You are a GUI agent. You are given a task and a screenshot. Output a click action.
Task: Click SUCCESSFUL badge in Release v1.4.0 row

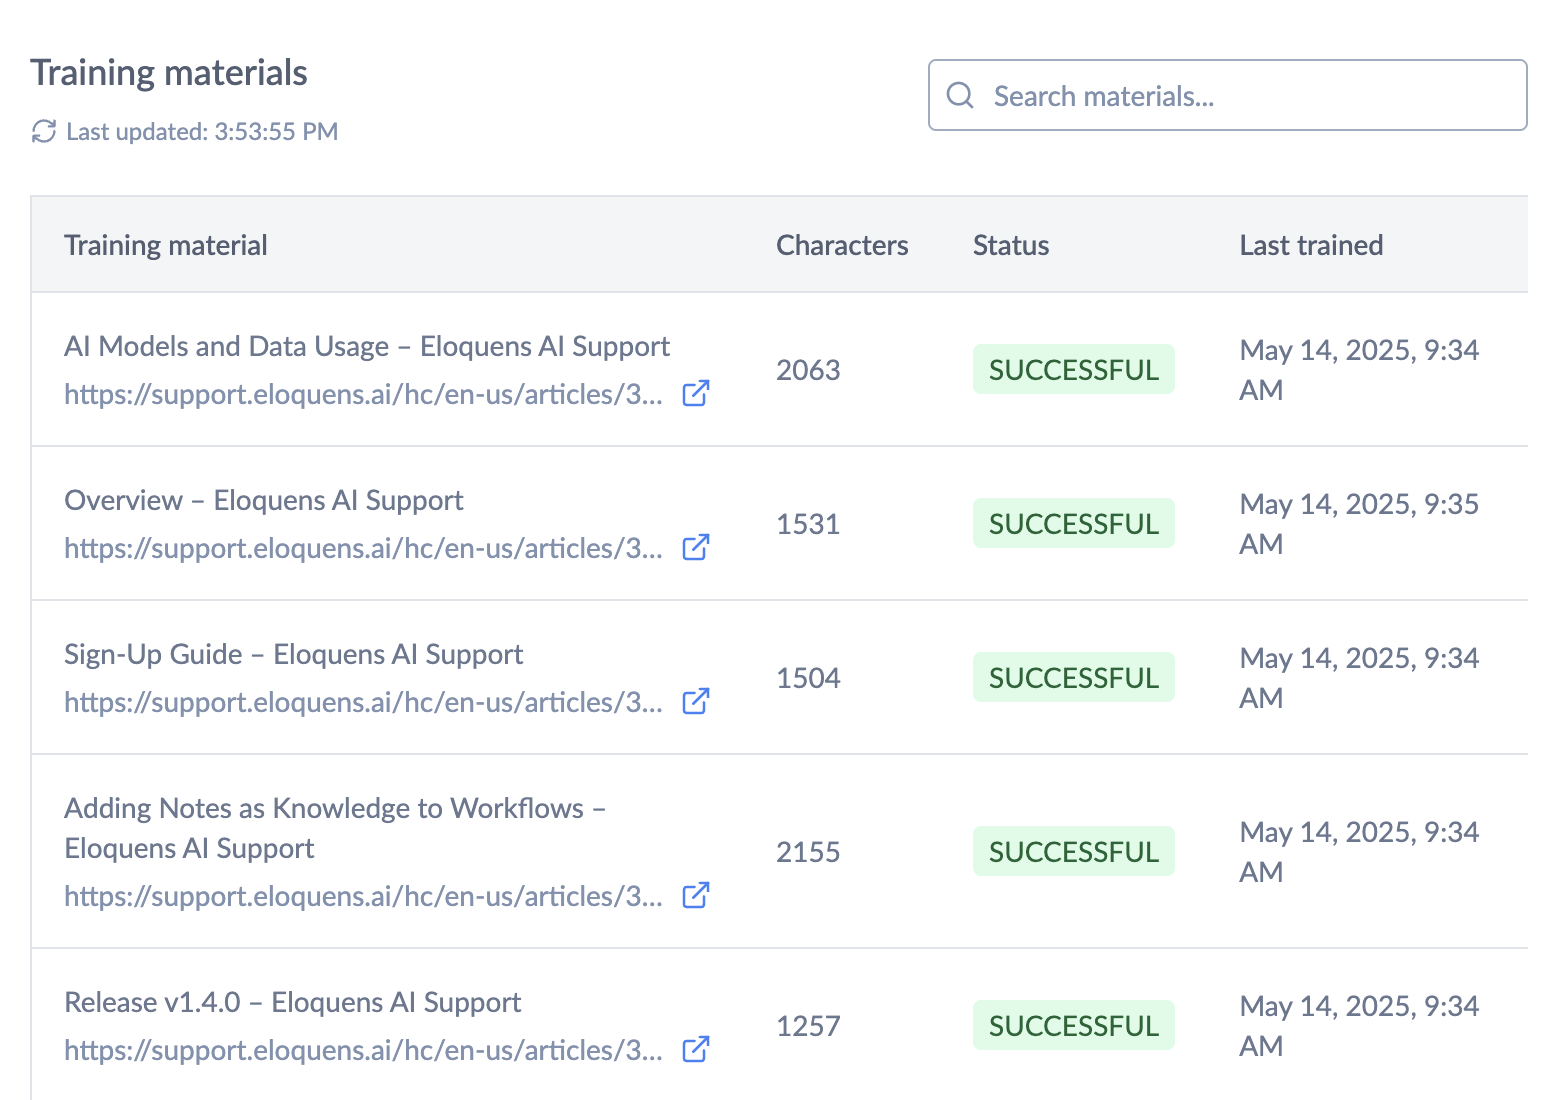pyautogui.click(x=1074, y=1026)
